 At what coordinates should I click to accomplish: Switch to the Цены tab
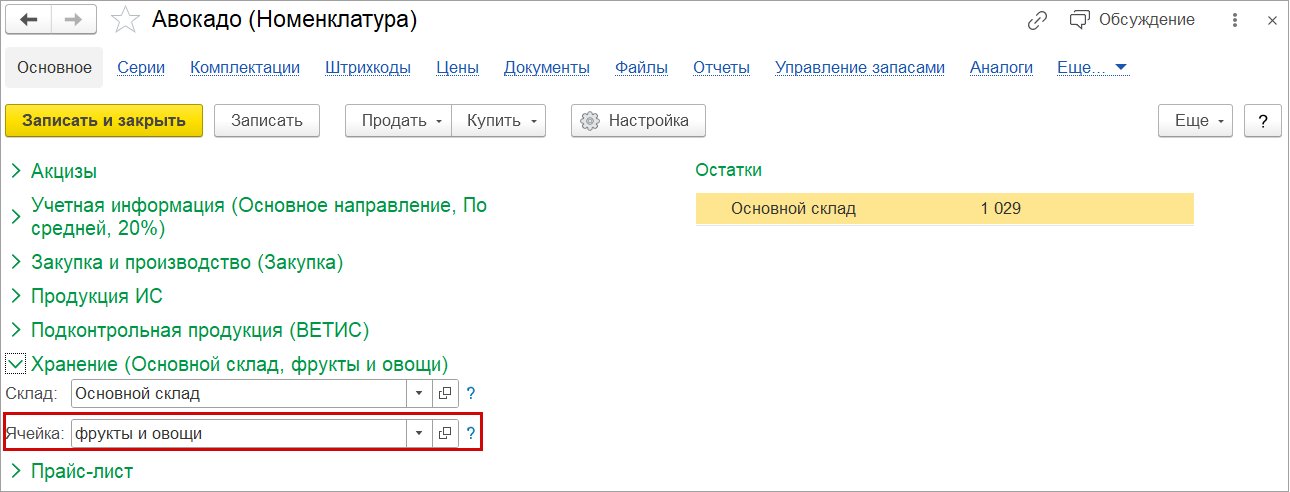coord(457,68)
